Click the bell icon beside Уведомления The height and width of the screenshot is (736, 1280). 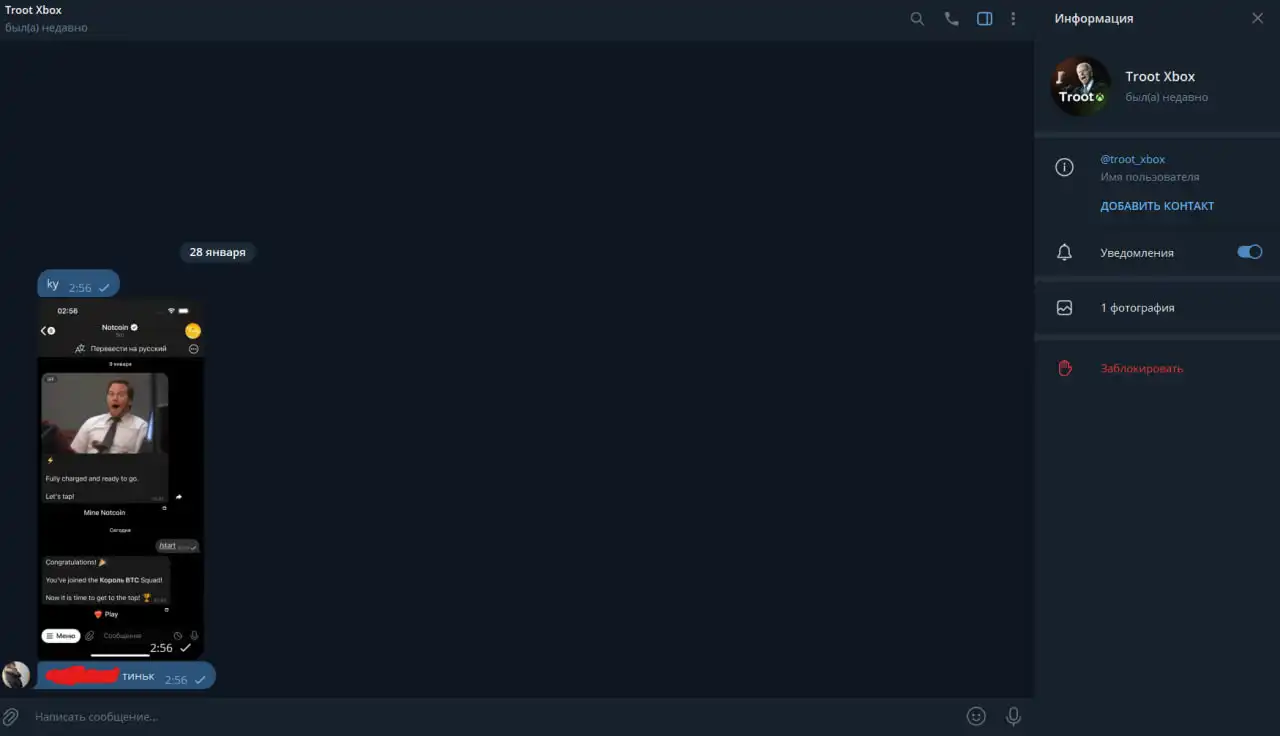pyautogui.click(x=1064, y=252)
